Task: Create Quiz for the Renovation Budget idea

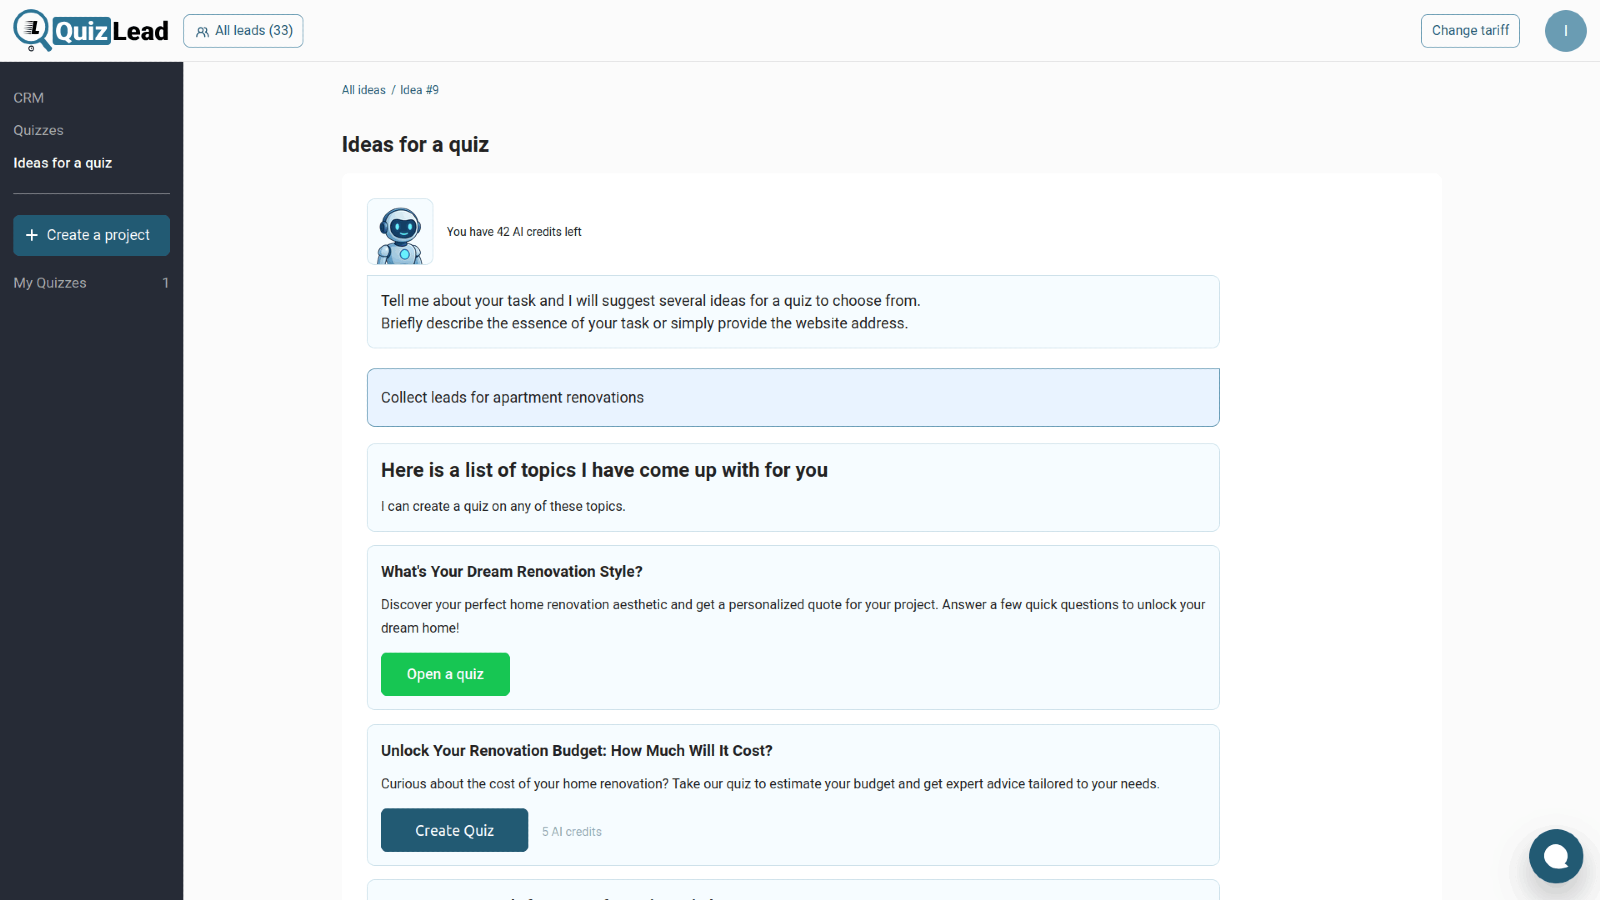Action: tap(454, 830)
